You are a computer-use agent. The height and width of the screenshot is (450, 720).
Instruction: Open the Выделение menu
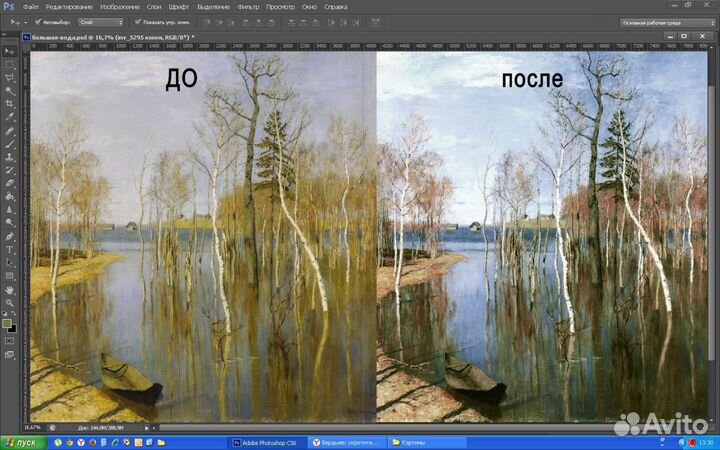213,7
